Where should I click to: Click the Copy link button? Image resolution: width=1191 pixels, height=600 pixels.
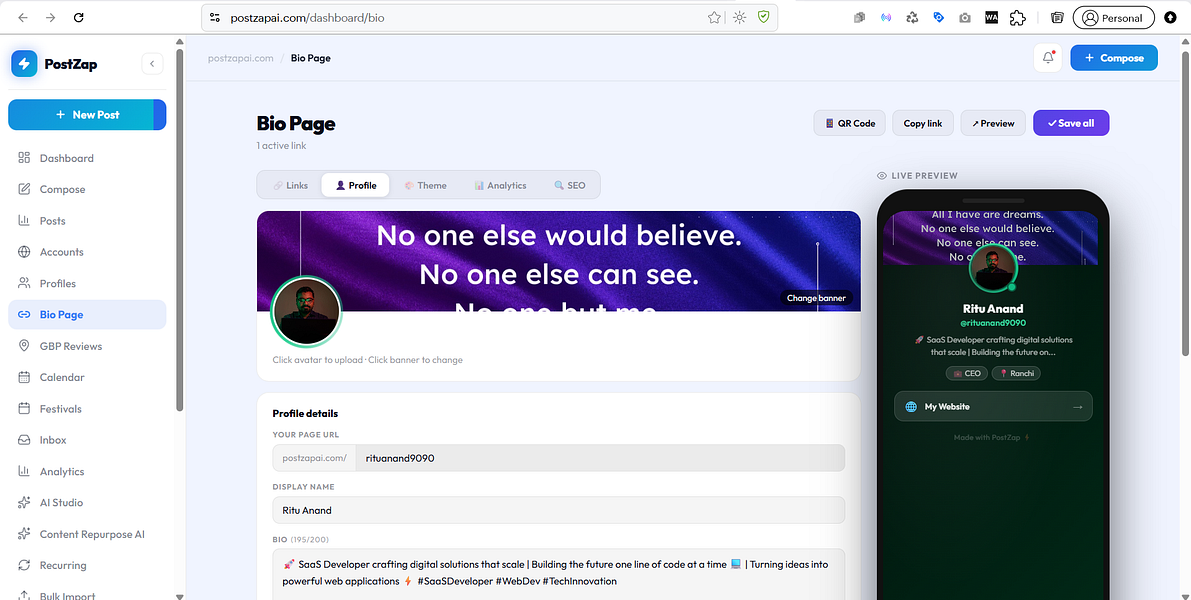[923, 123]
